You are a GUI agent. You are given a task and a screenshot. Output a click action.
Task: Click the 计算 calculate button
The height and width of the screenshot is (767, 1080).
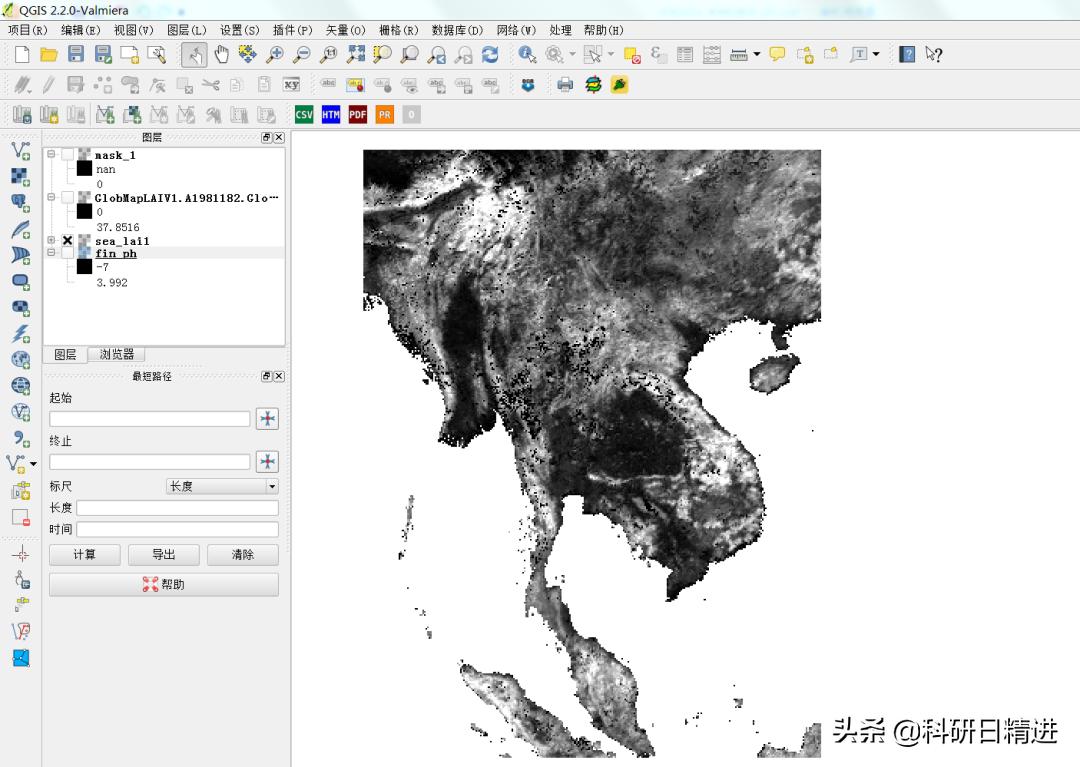[84, 554]
